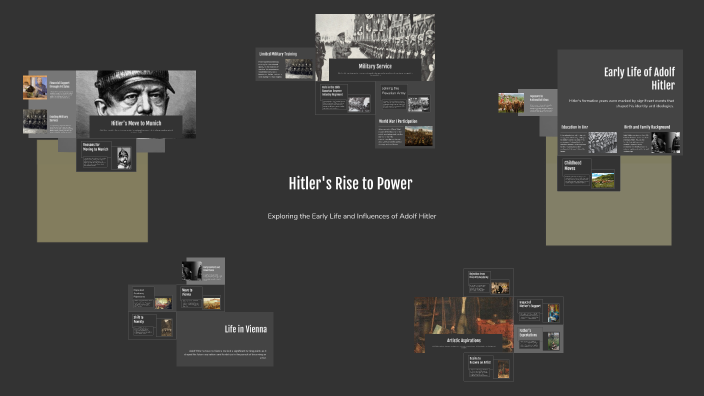Zoom into 'Birth and Family Background' subtopic
The image size is (704, 396).
click(x=647, y=127)
